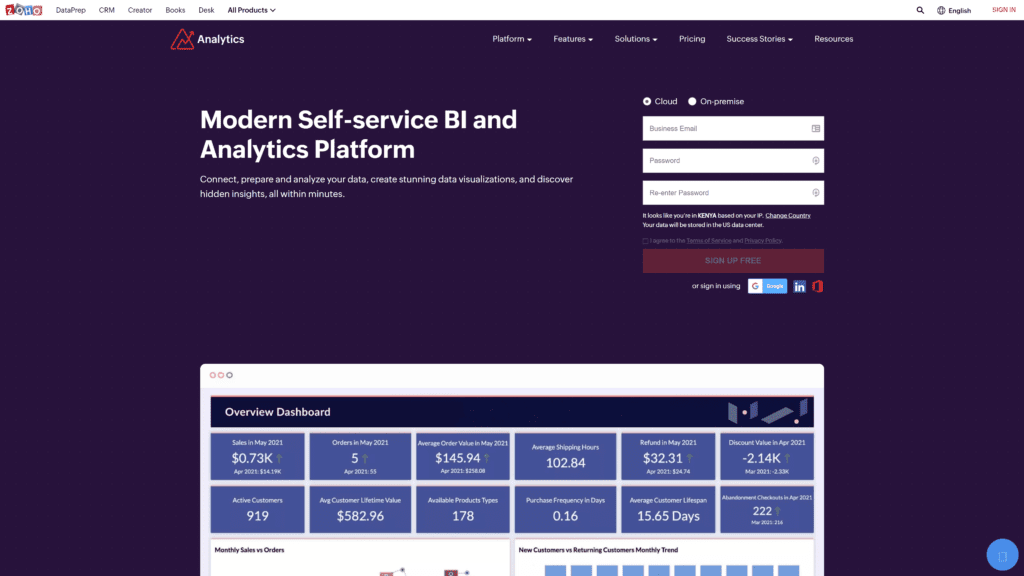Open Desk from the top bar

[x=206, y=10]
